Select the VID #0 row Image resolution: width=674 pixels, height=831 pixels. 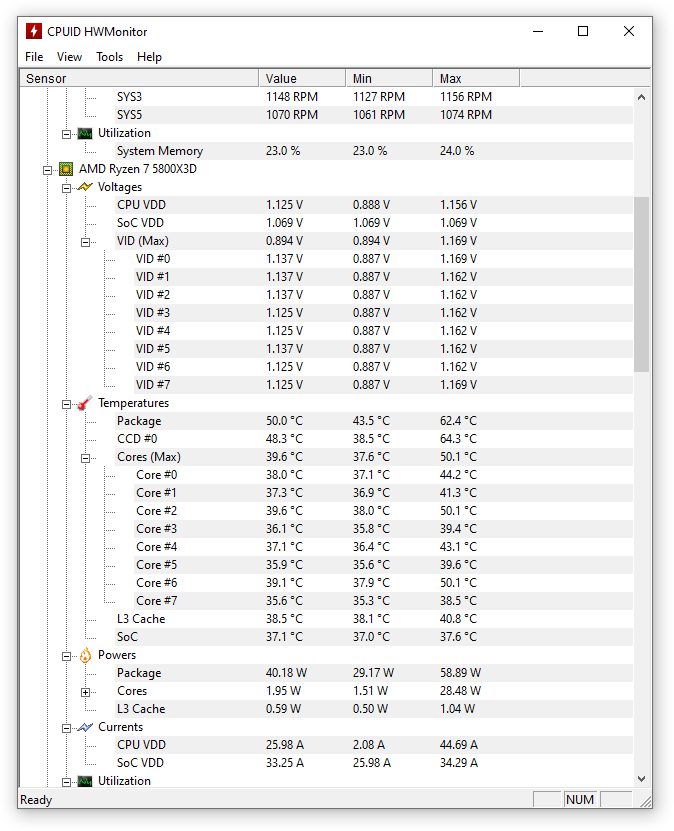[383, 259]
